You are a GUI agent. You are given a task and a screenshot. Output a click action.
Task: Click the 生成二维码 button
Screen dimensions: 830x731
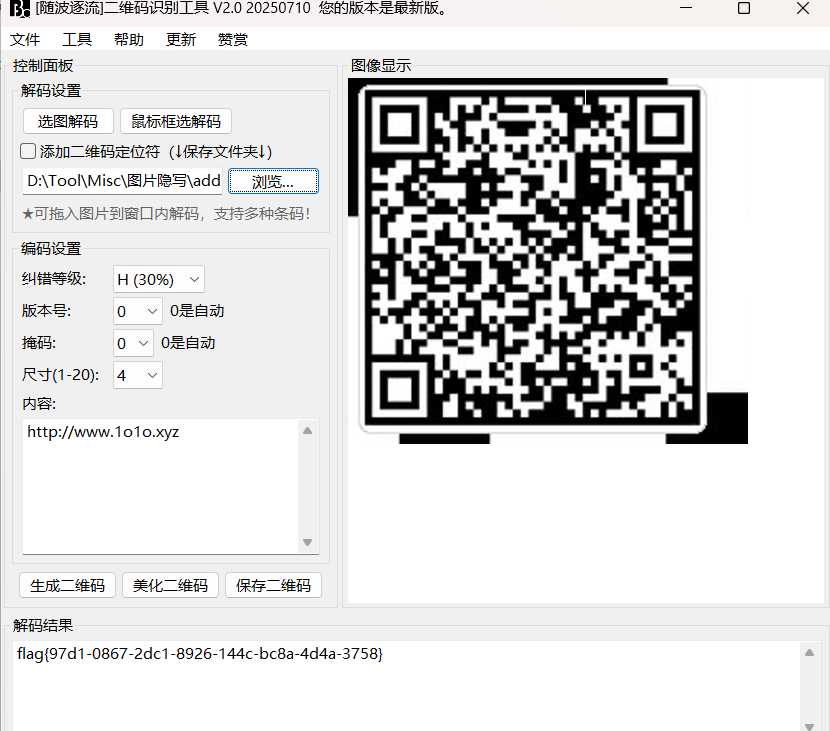(68, 586)
